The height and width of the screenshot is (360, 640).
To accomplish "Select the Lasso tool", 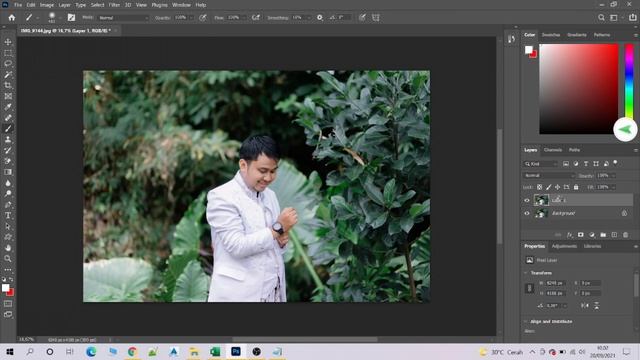I will pos(8,64).
